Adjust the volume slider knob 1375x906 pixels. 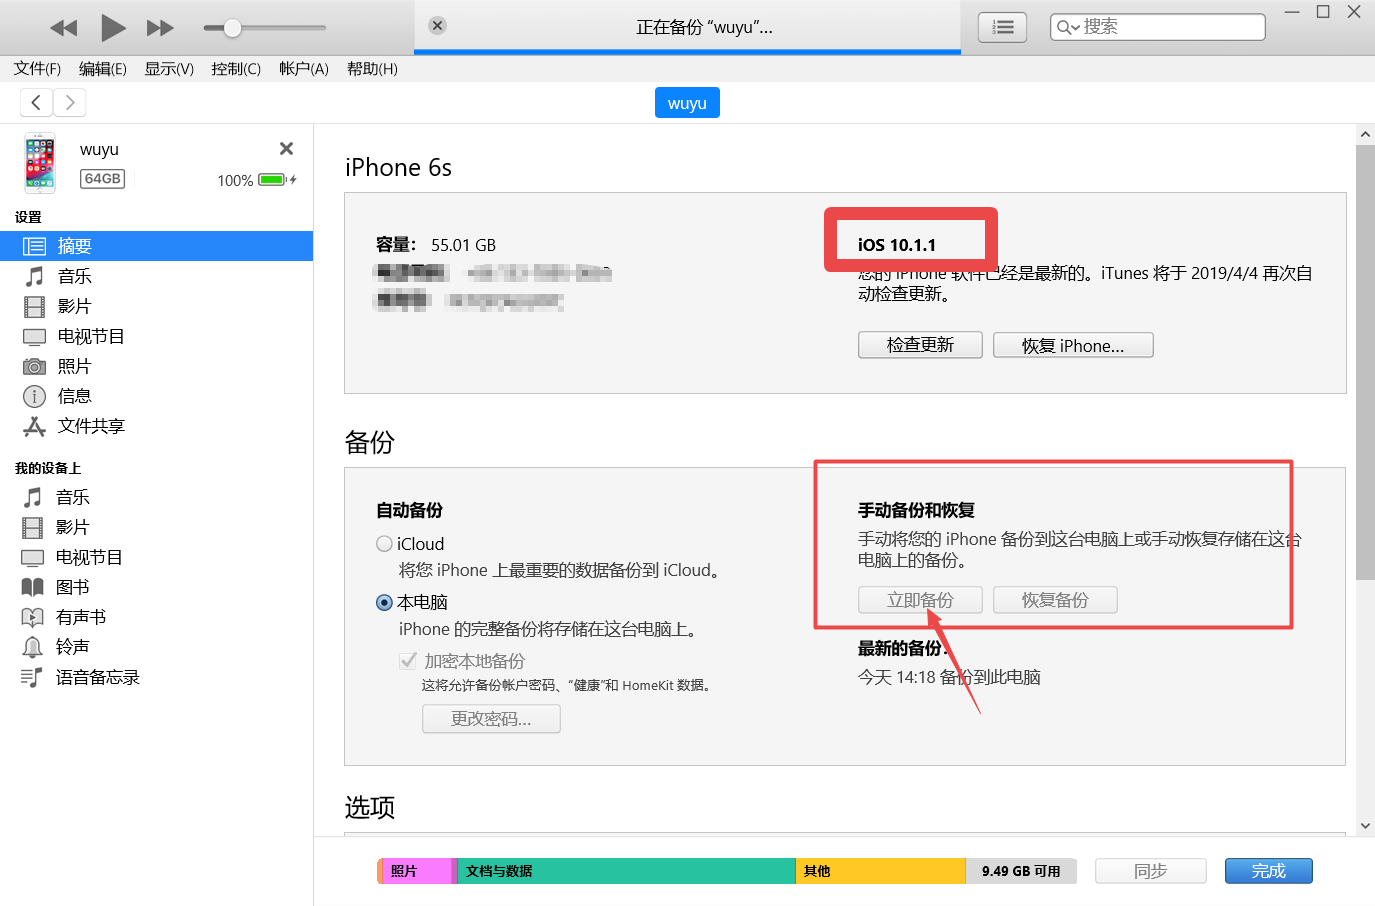(232, 28)
